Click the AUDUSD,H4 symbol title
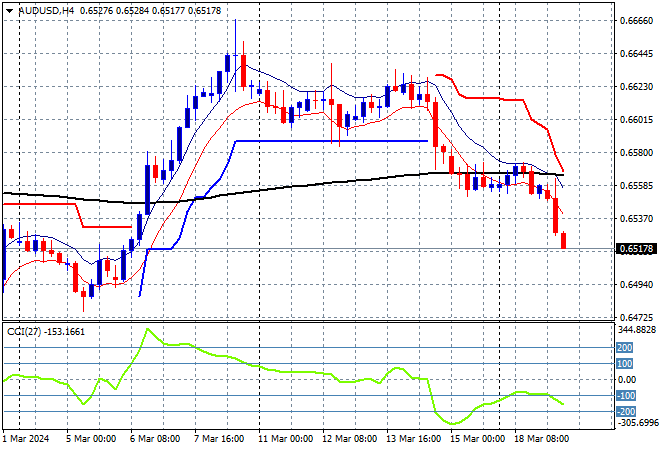Screen dimensions: 660x450 tap(40, 10)
